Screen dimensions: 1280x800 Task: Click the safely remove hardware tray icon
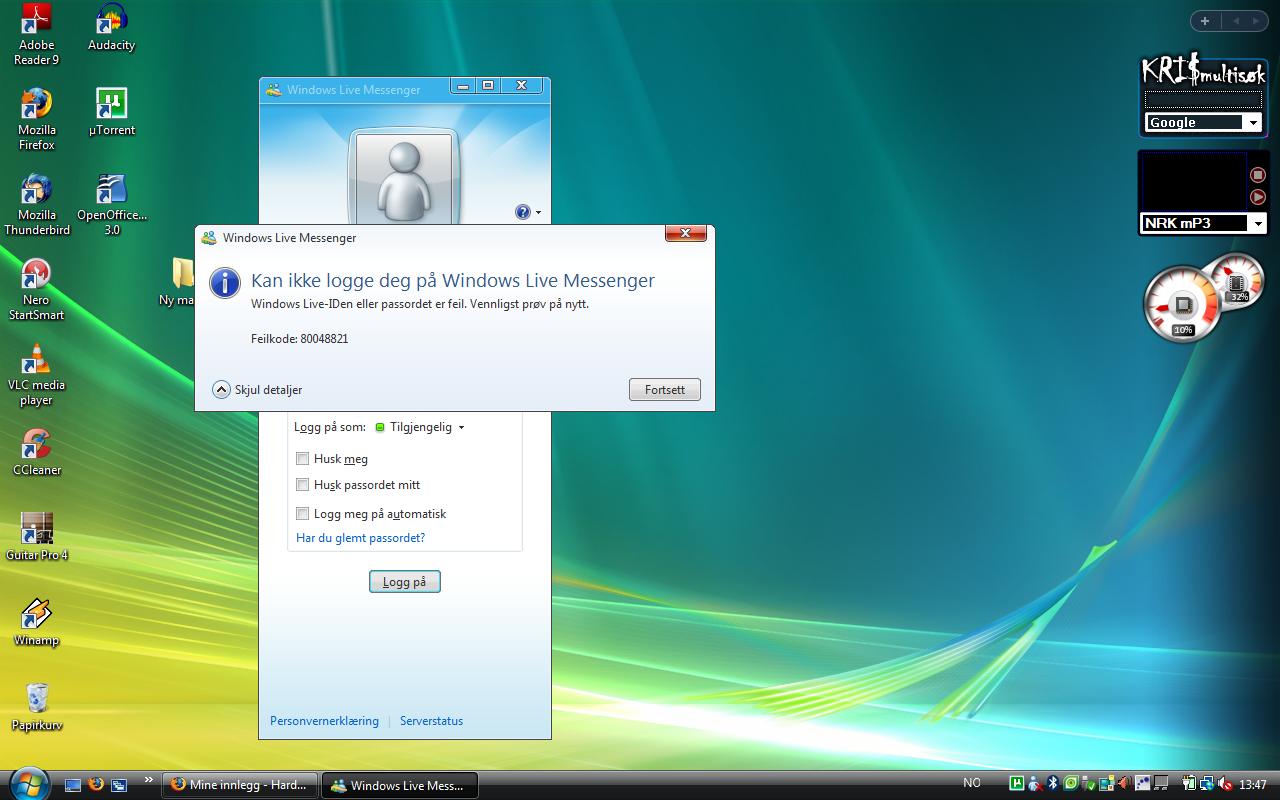tap(1089, 783)
